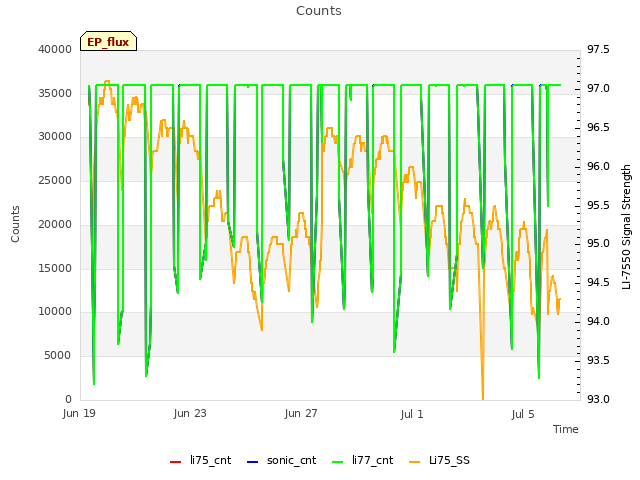Click the 97.5 right axis value
The width and height of the screenshot is (640, 480).
(598, 49)
